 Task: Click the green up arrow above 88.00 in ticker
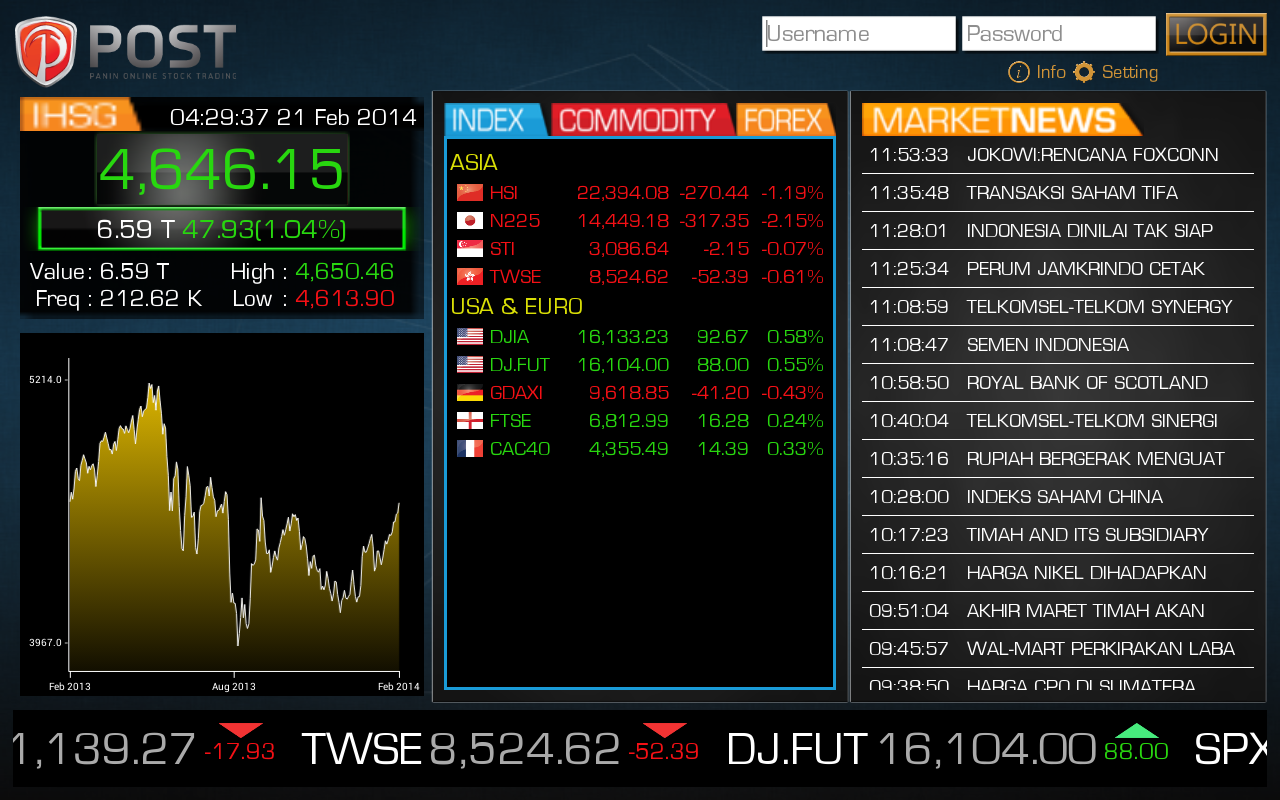1136,730
